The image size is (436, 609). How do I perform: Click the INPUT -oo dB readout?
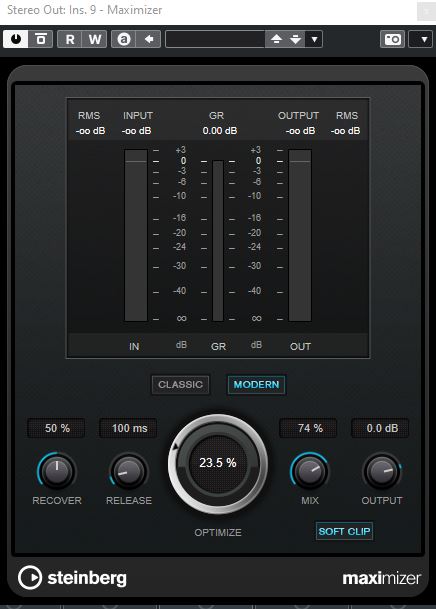(x=136, y=131)
